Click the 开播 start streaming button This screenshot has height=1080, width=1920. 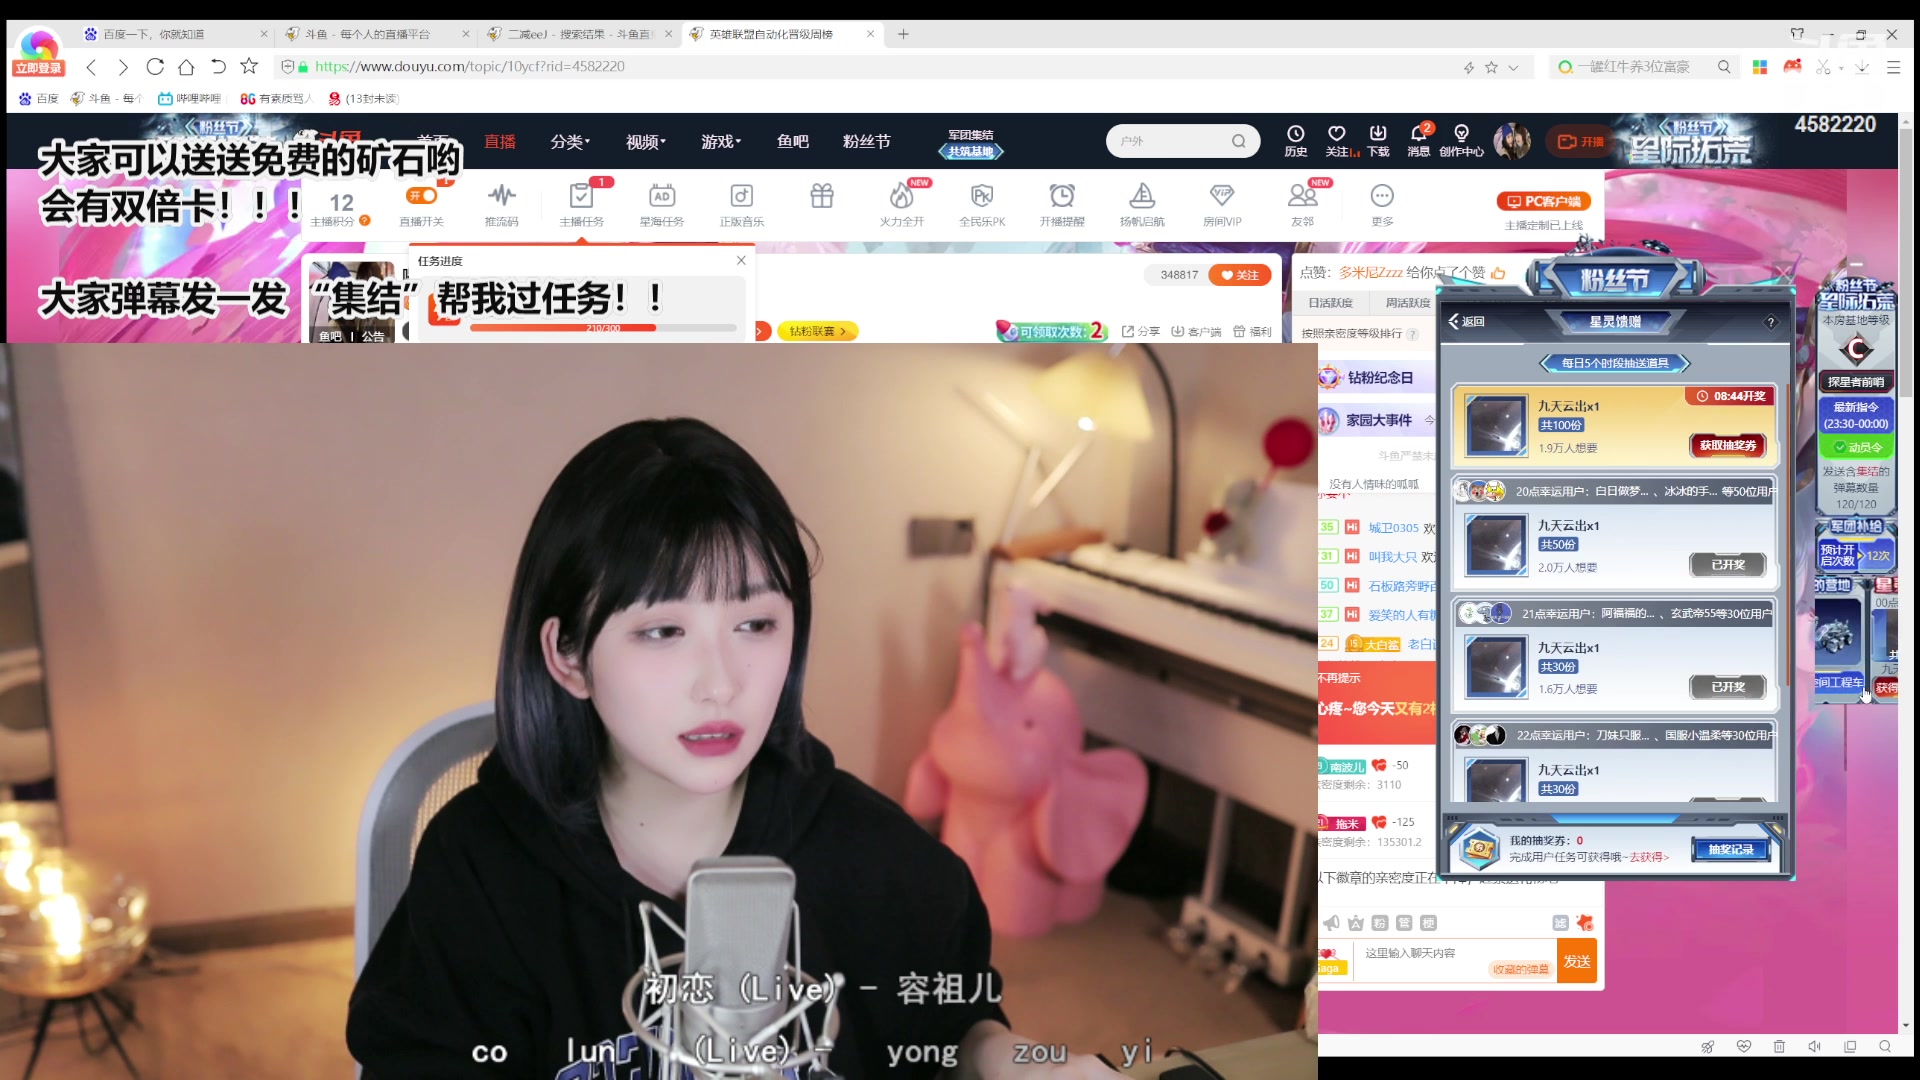pyautogui.click(x=1580, y=141)
